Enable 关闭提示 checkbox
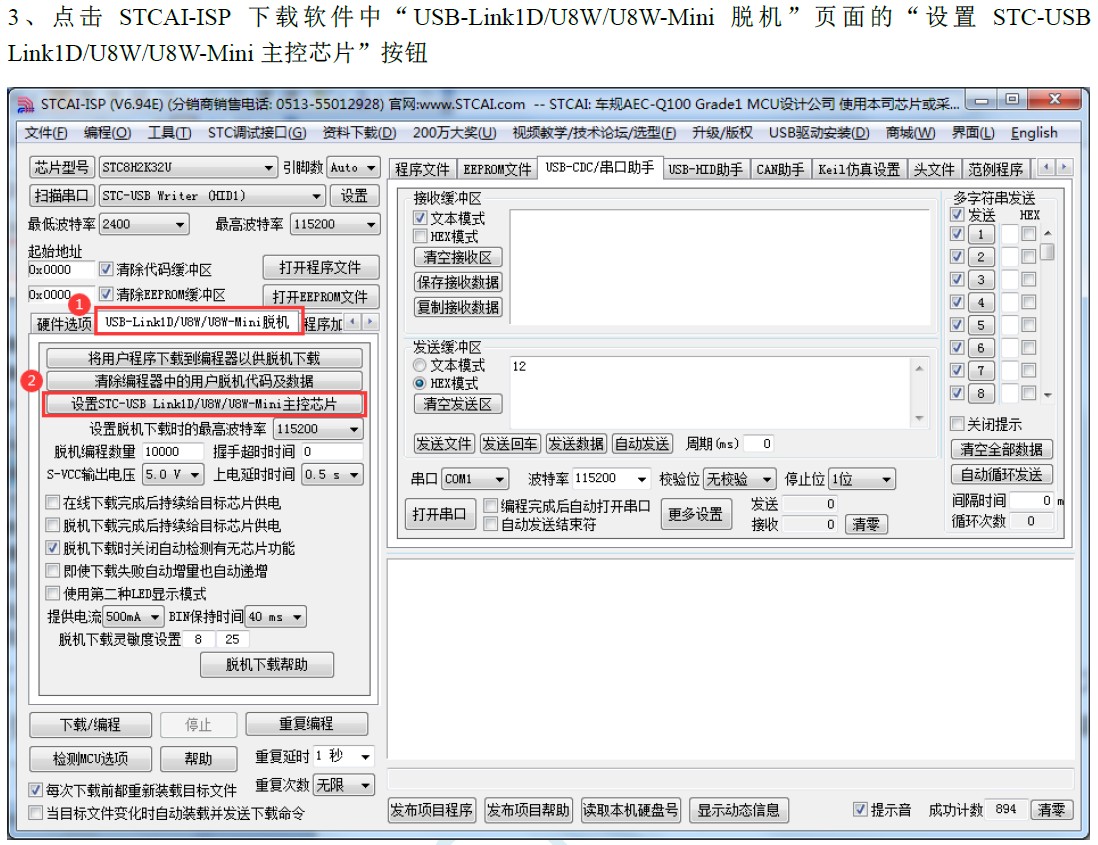 (957, 424)
